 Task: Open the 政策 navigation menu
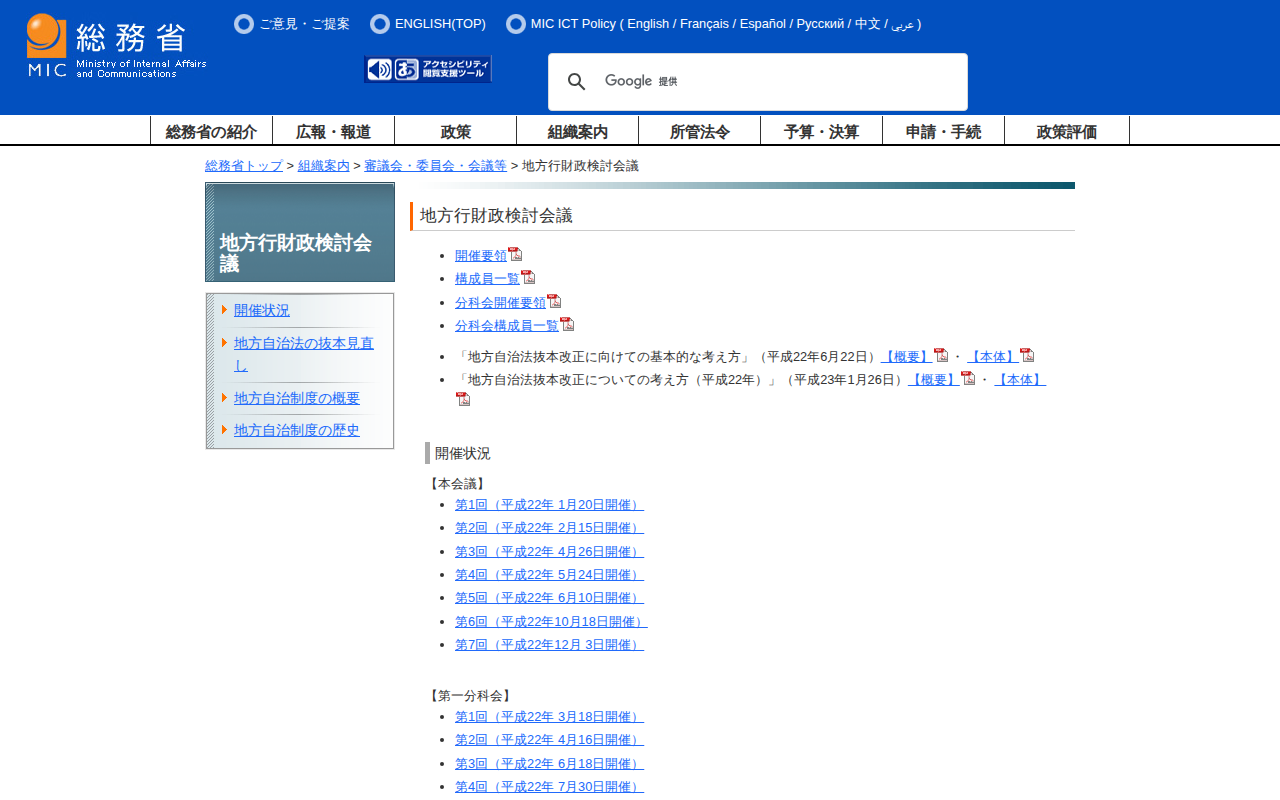pos(455,131)
